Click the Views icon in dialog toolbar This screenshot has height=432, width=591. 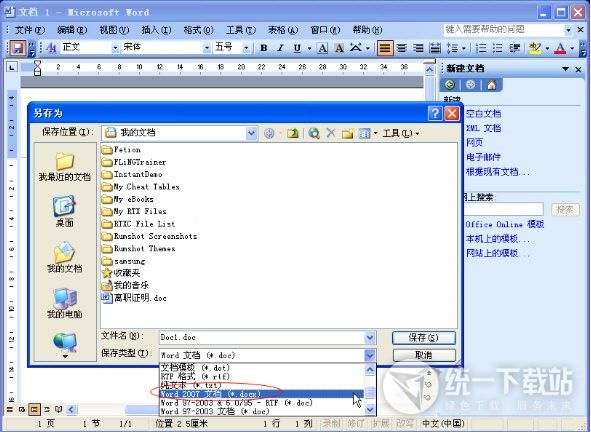click(364, 133)
